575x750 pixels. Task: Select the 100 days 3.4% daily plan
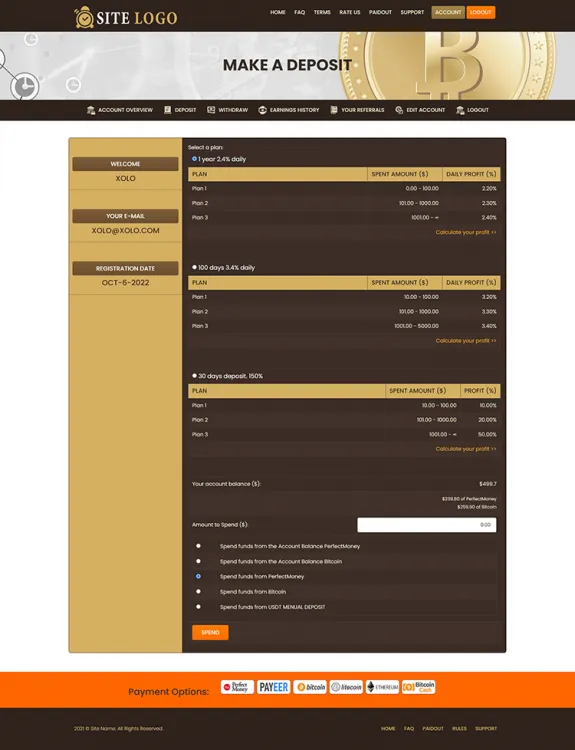[194, 267]
